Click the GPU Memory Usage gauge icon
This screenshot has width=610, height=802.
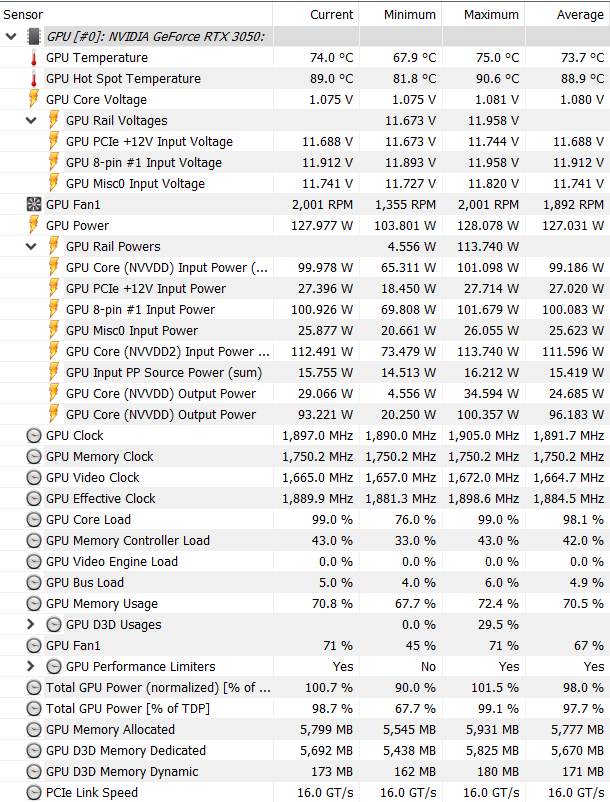(34, 604)
